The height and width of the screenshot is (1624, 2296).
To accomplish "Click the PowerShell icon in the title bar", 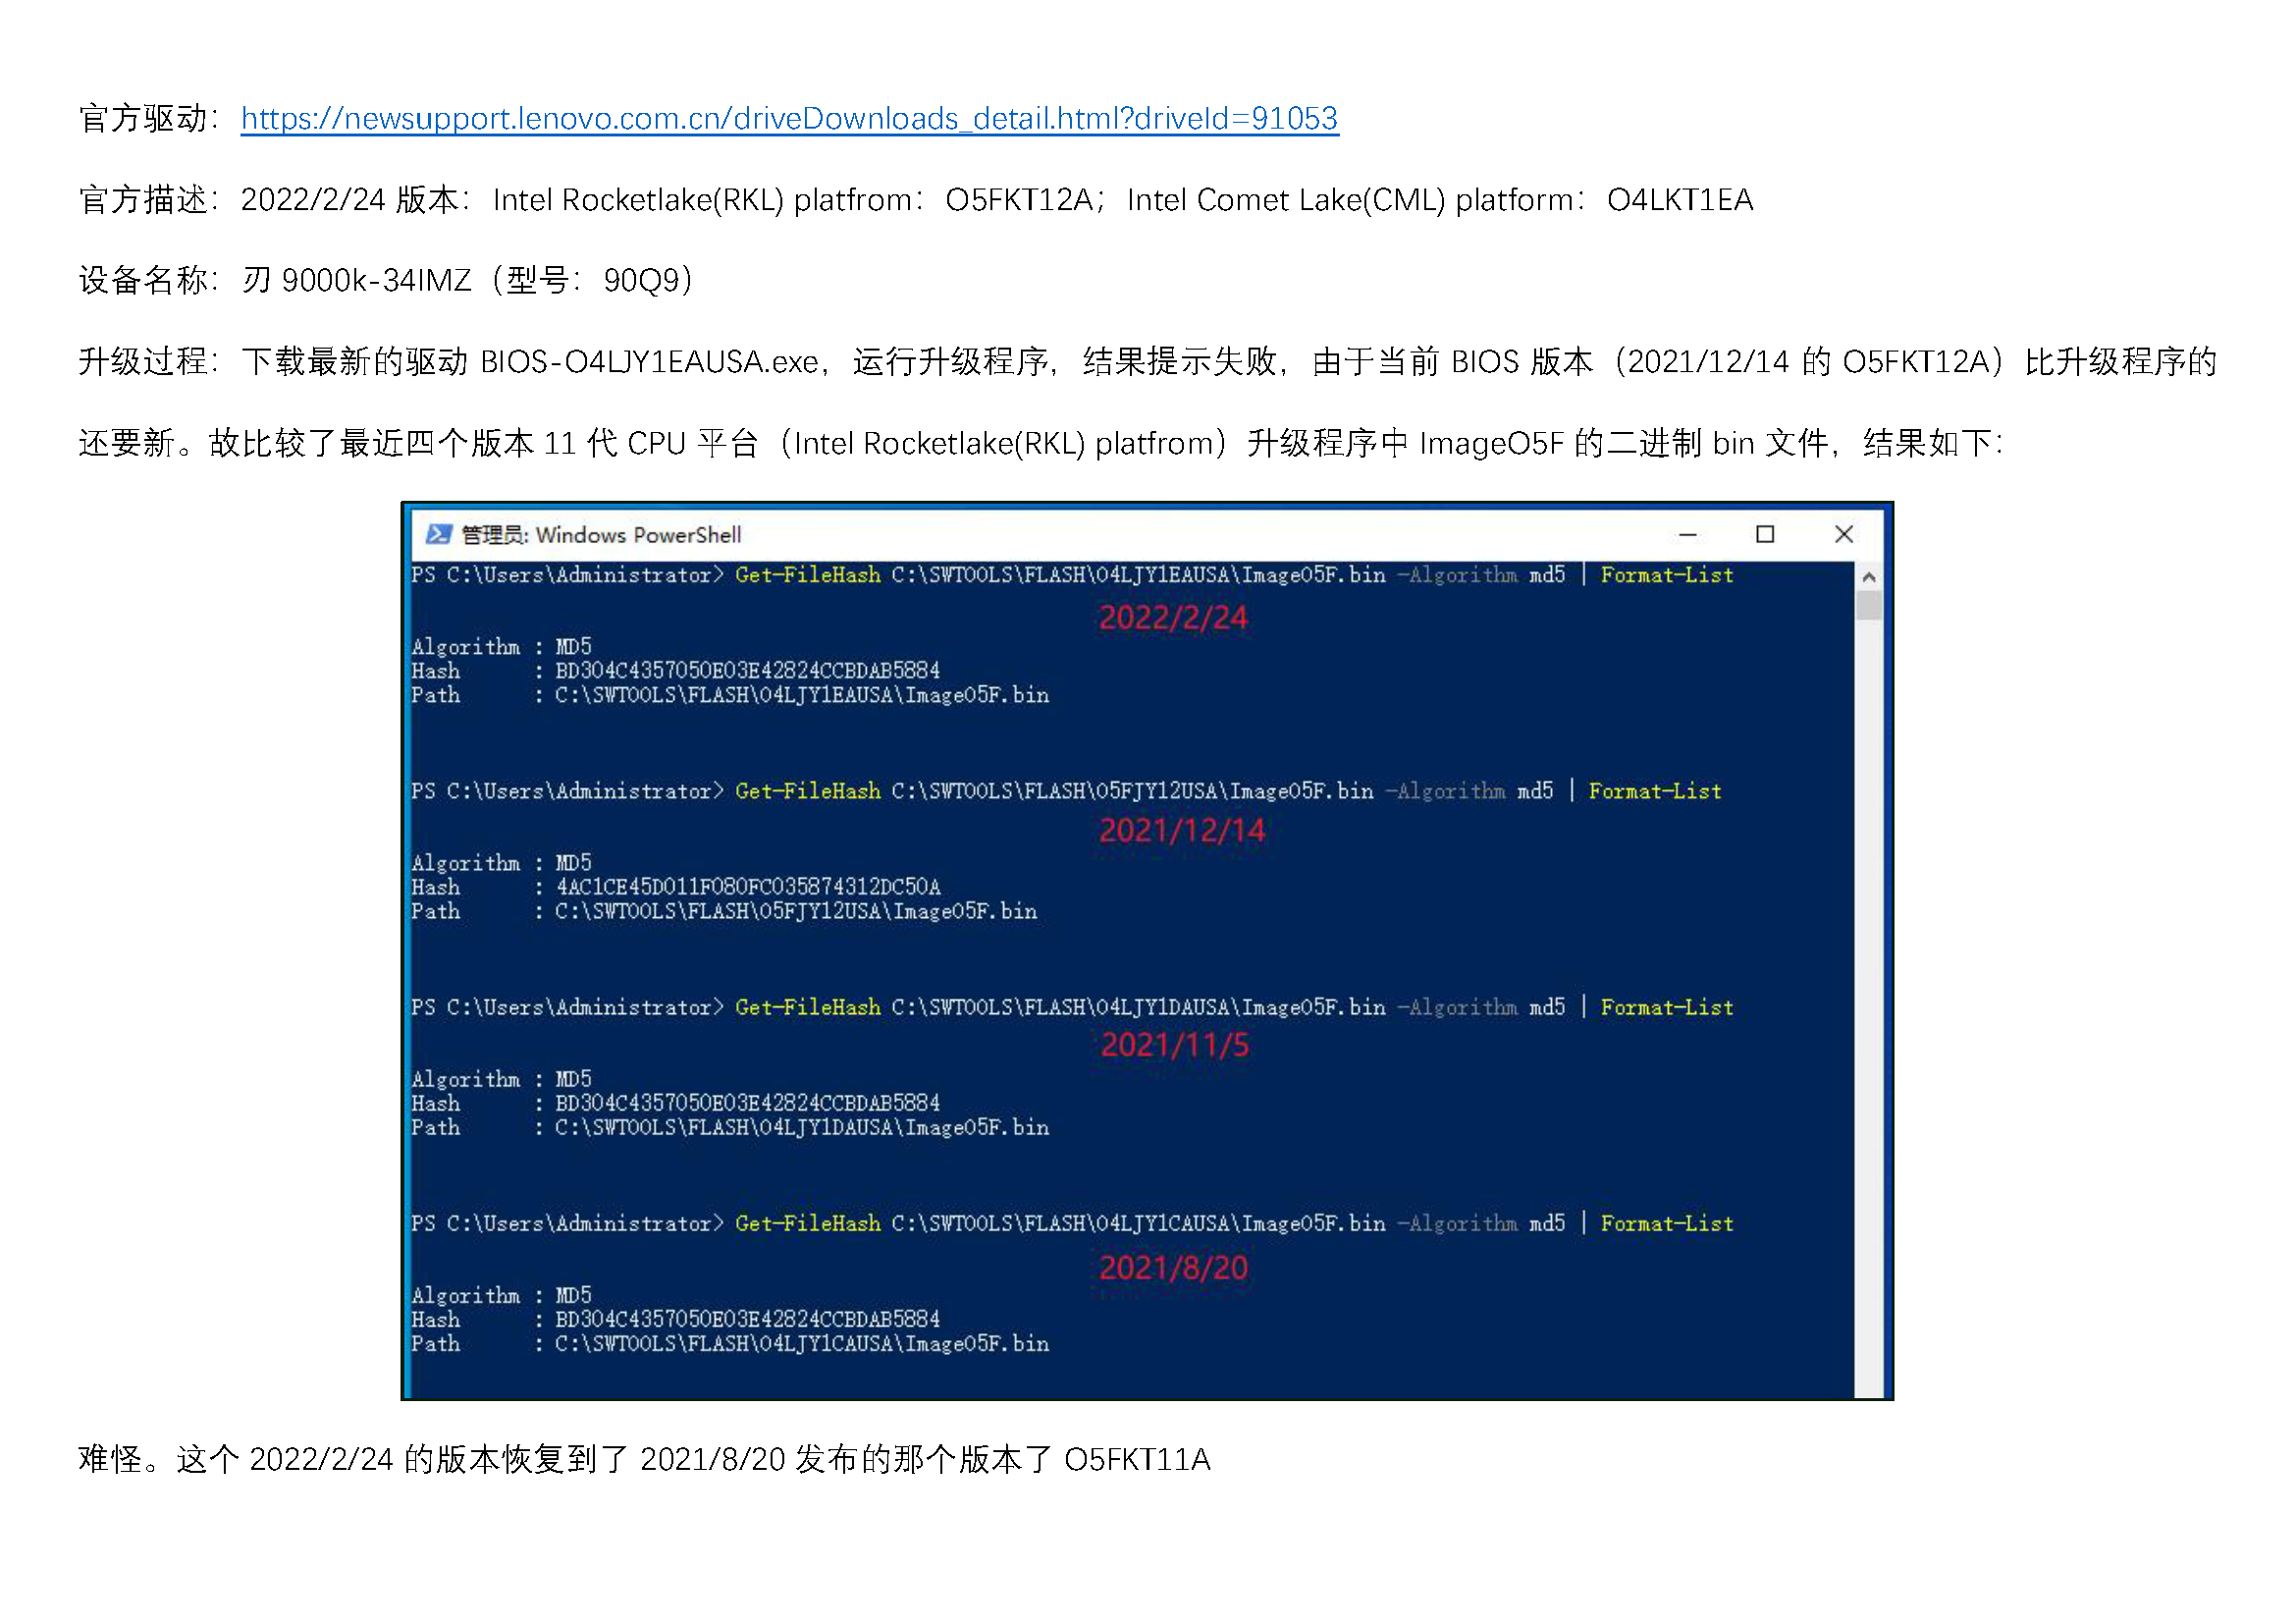I will click(x=438, y=534).
